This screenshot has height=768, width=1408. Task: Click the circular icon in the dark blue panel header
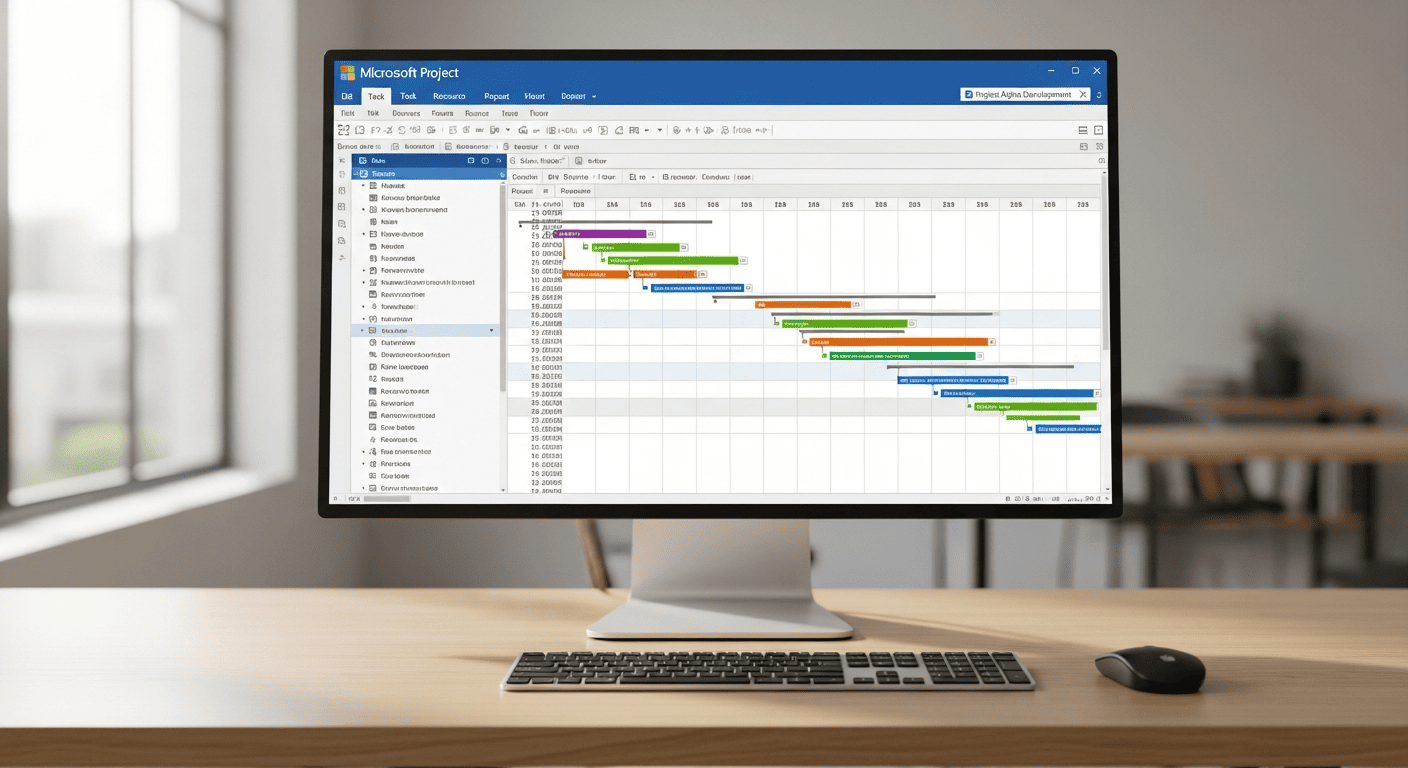(485, 160)
